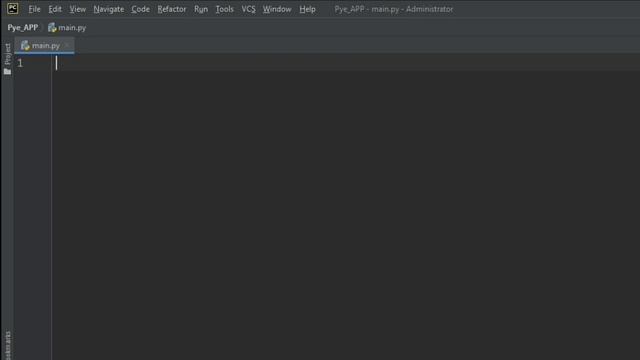This screenshot has width=640, height=360.
Task: Click the PyCharm logo icon
Action: pyautogui.click(x=13, y=9)
